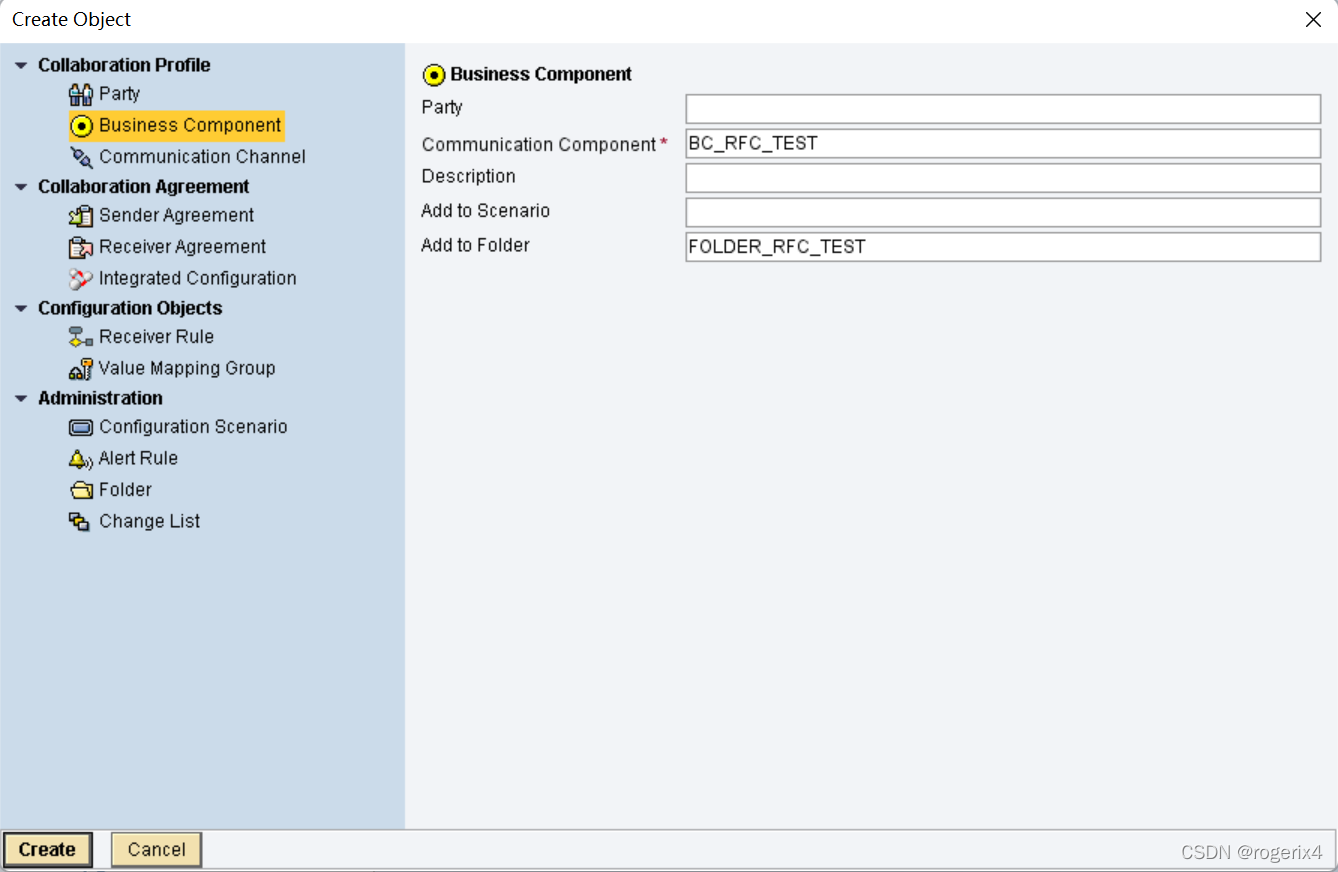Click the Receiver Agreement icon
The width and height of the screenshot is (1338, 872).
tap(81, 247)
